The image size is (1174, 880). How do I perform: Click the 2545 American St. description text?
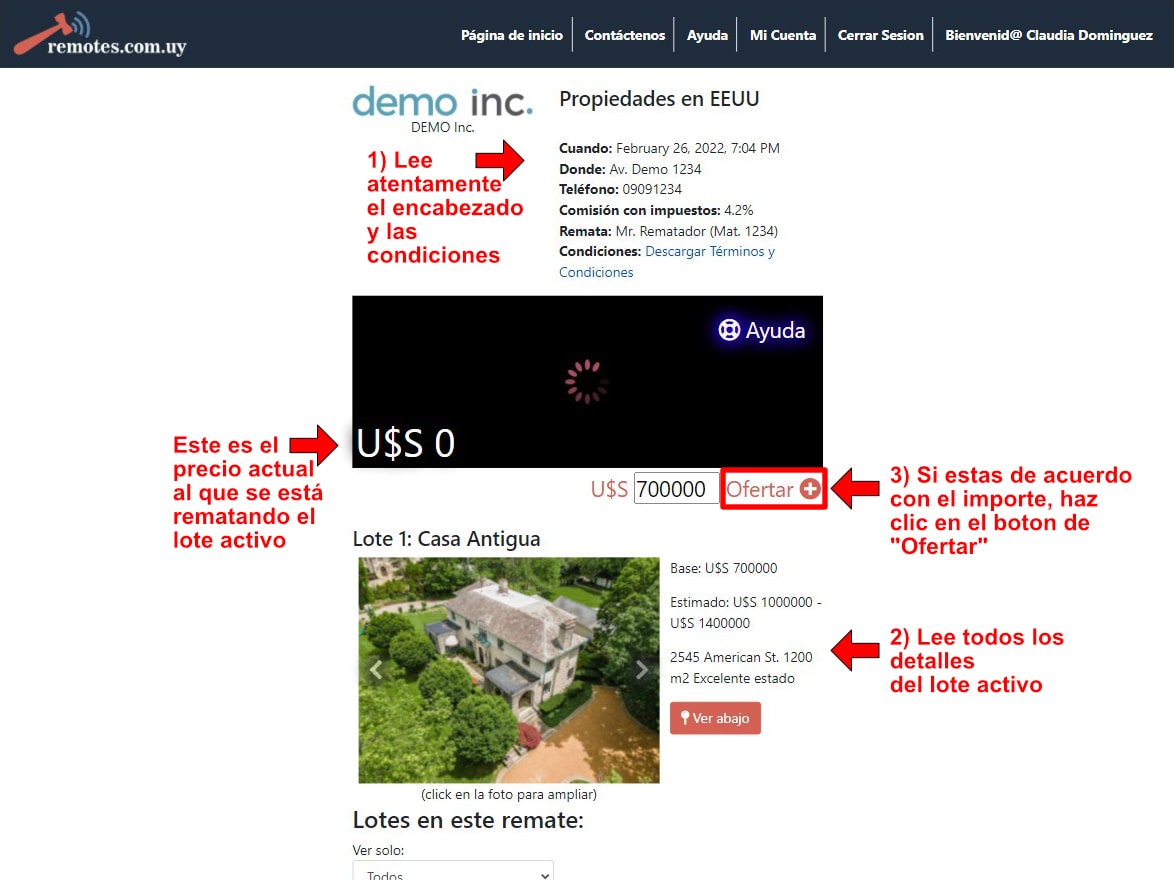740,667
